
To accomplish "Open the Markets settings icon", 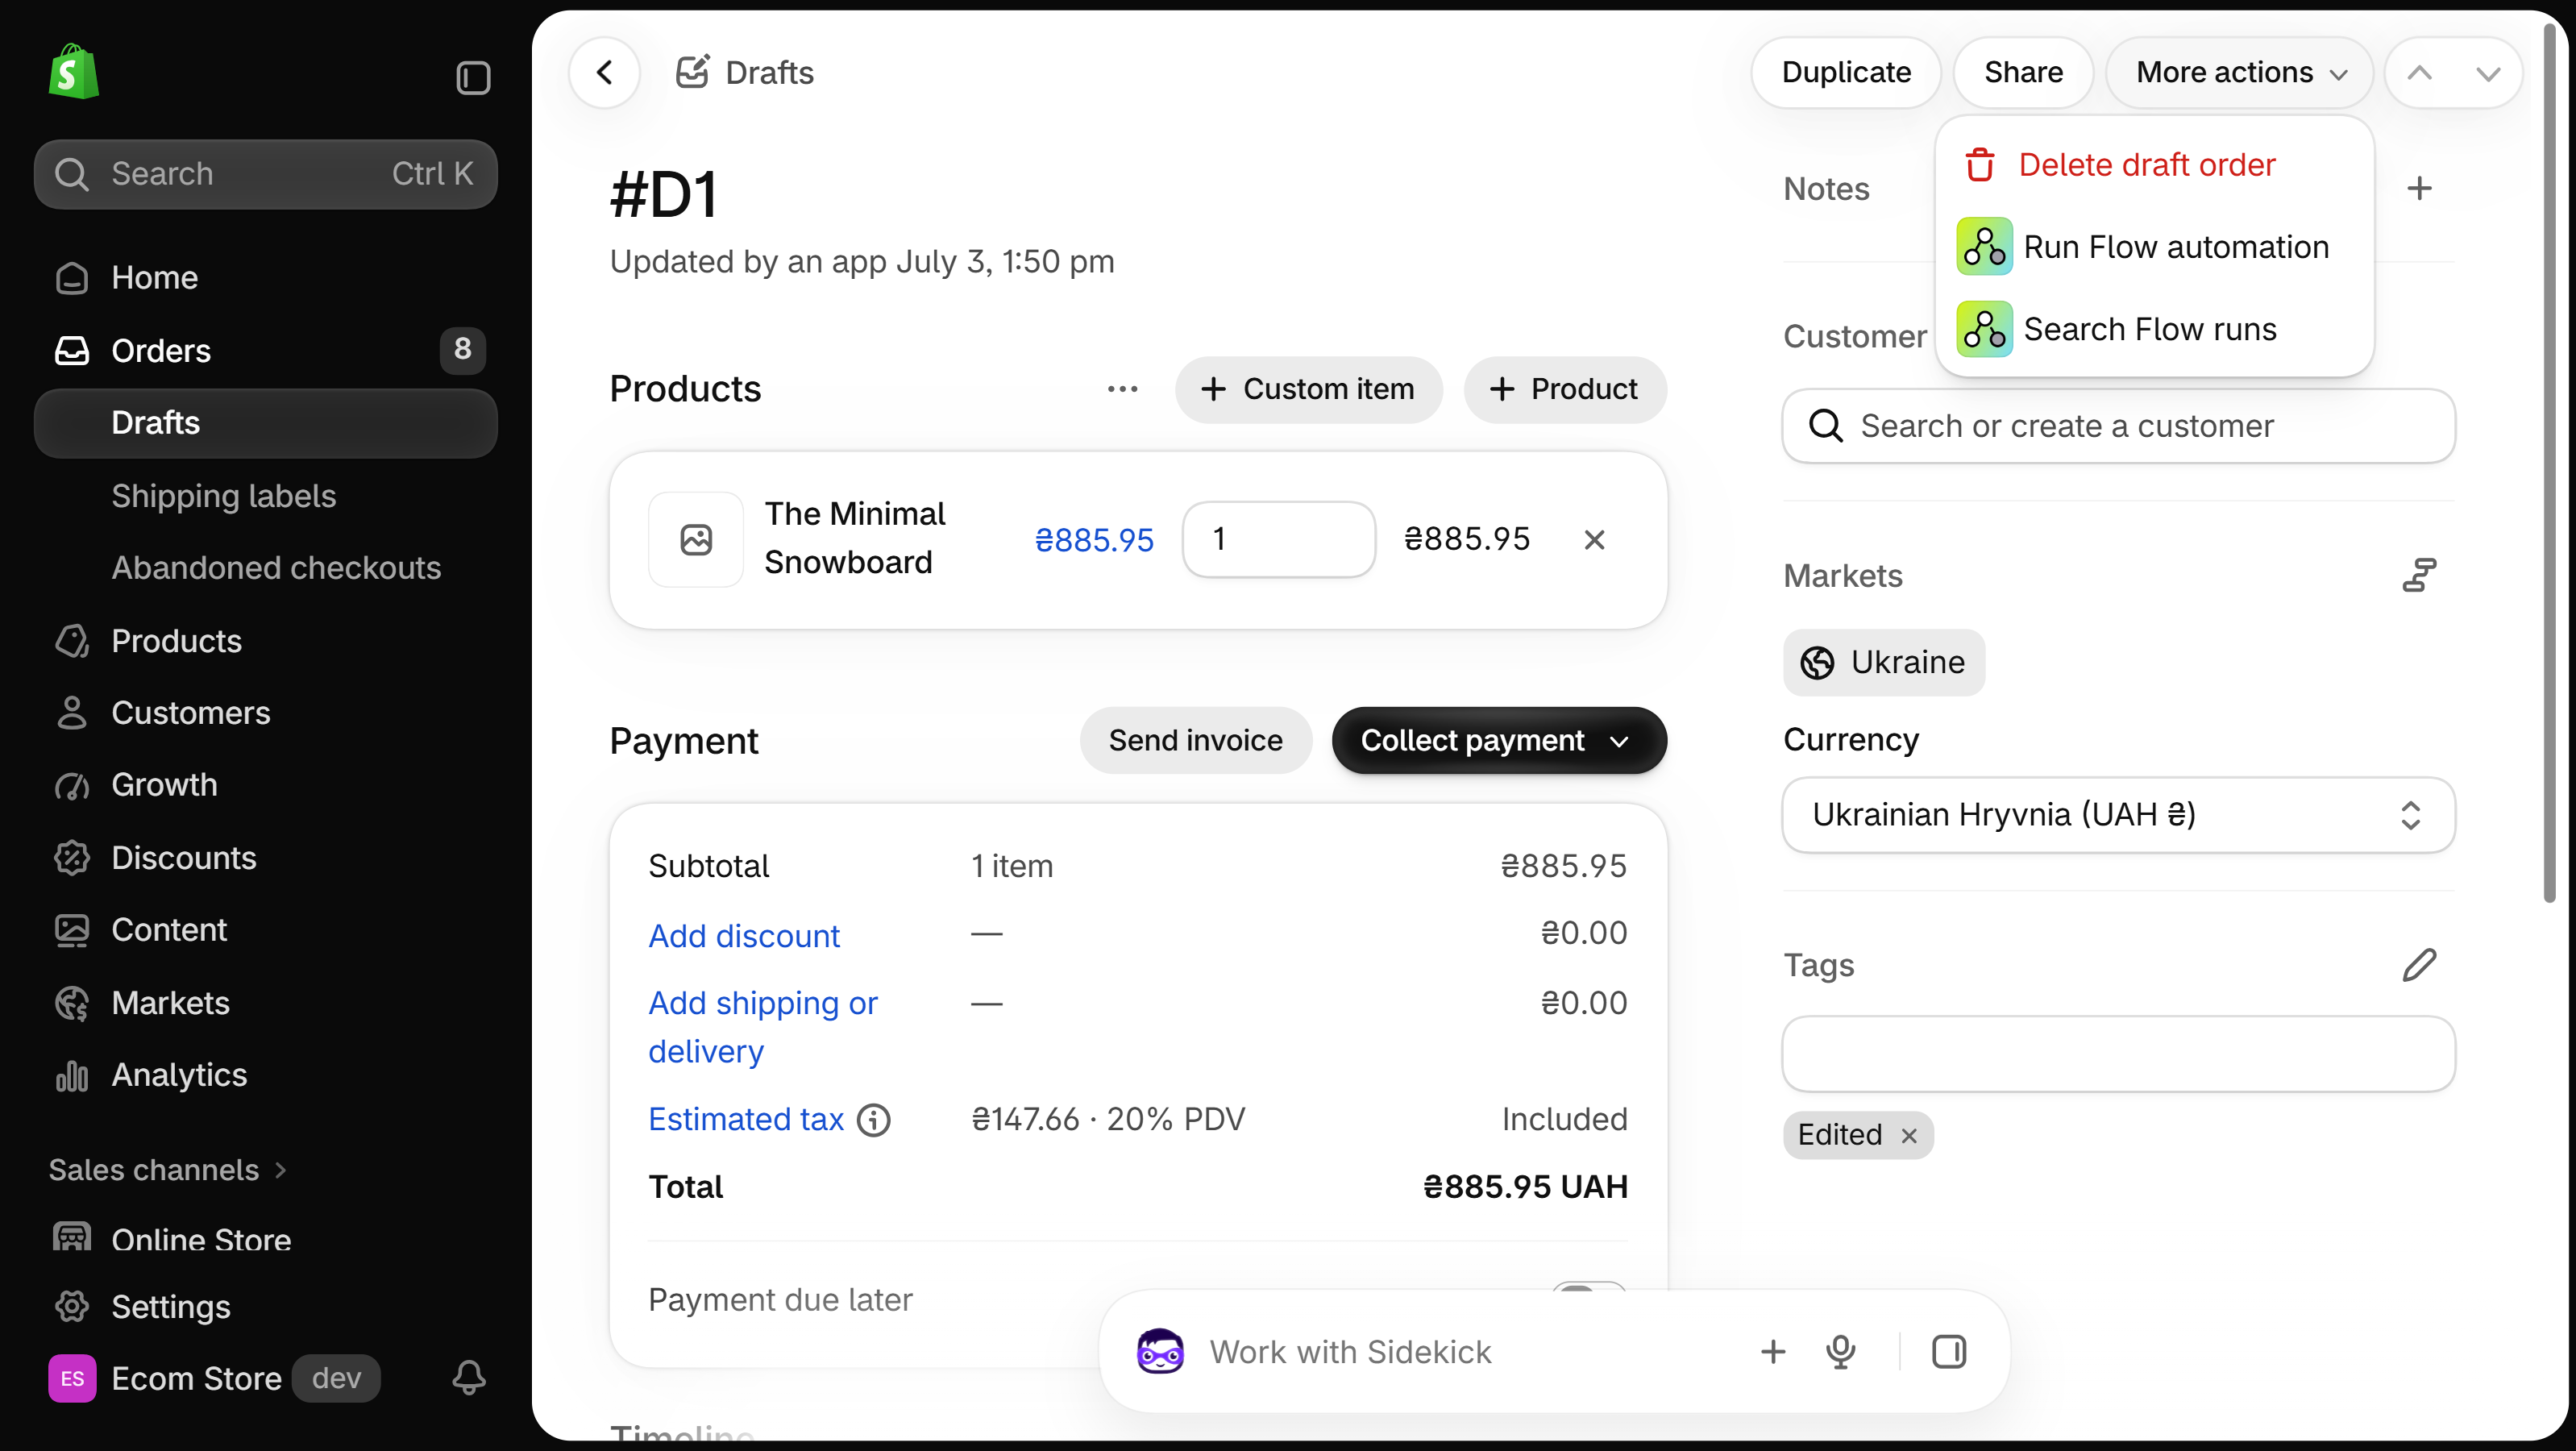I will pyautogui.click(x=2419, y=575).
